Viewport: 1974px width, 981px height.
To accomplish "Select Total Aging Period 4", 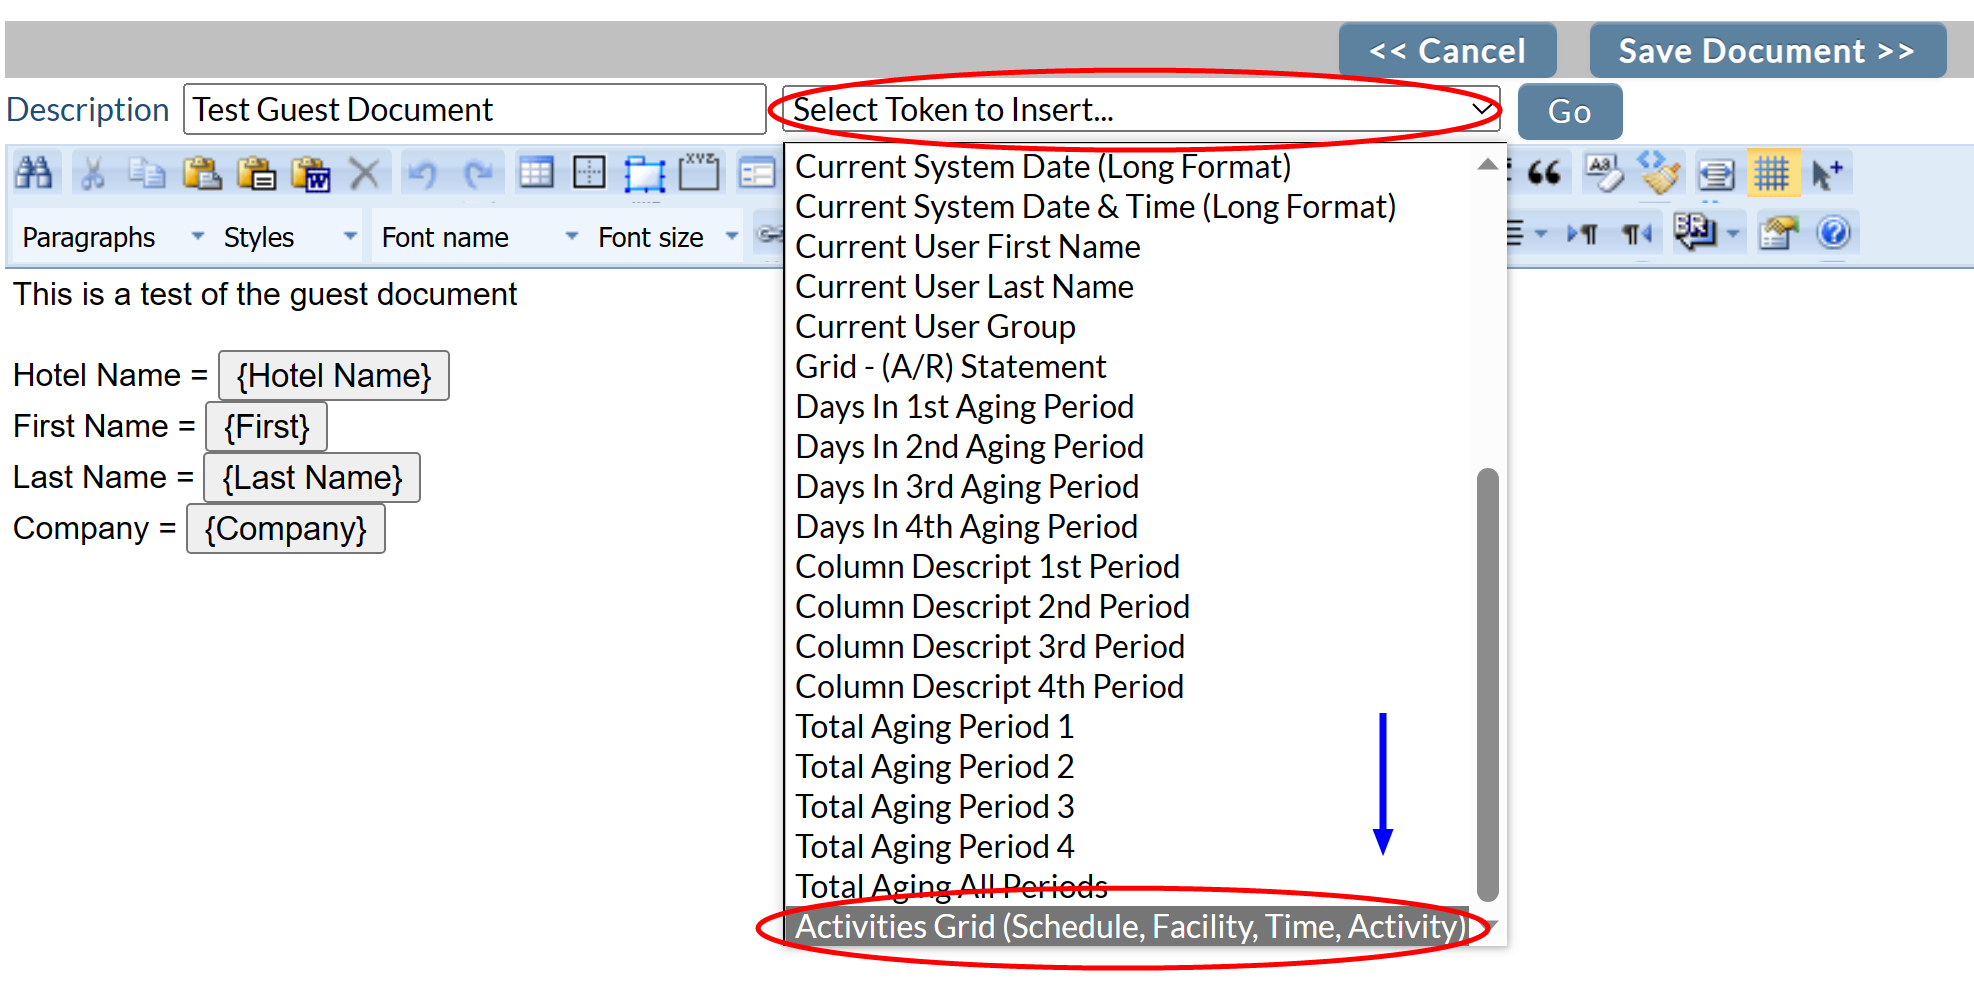I will [1129, 847].
